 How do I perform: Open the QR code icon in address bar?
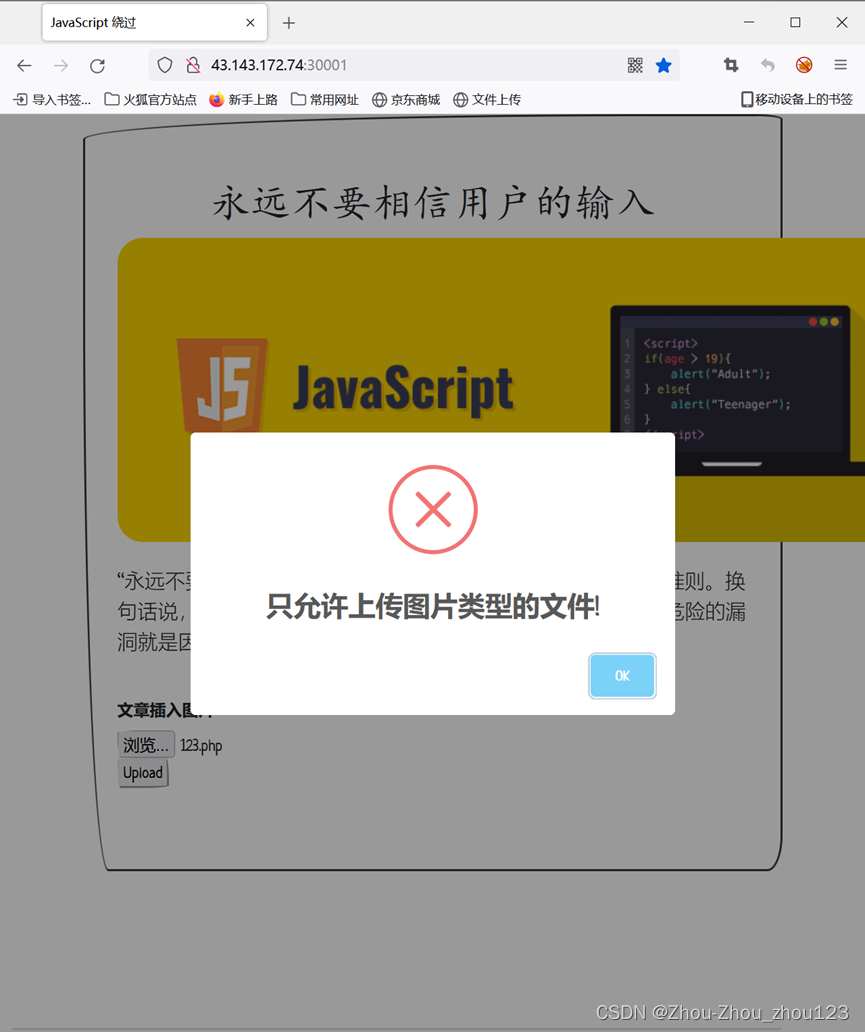click(x=635, y=64)
